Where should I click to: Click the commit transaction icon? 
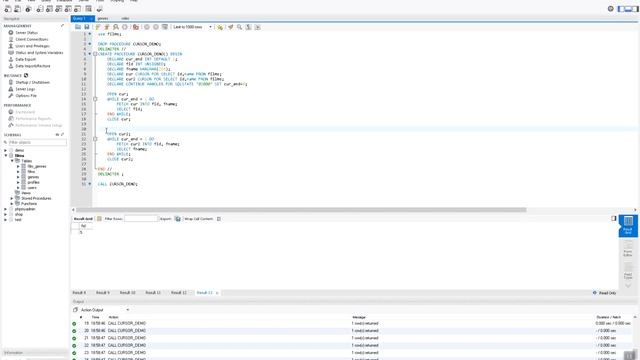tap(147, 27)
